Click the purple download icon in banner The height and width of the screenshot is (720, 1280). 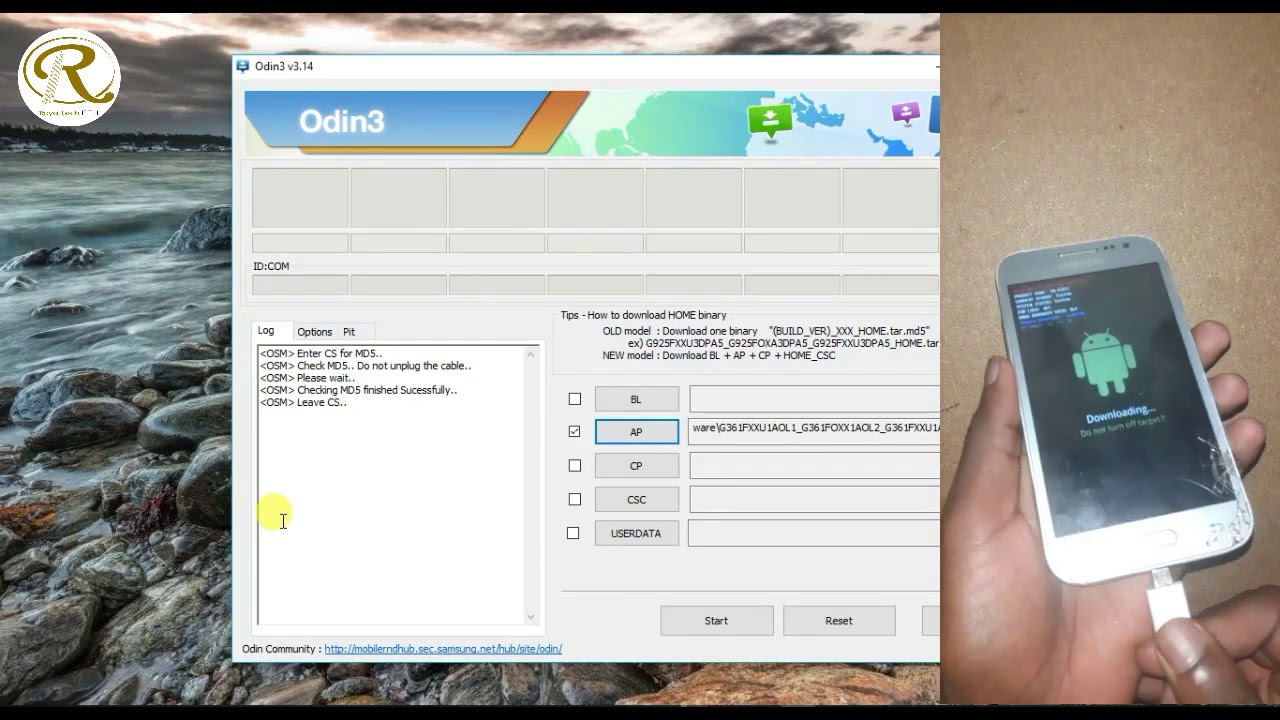(906, 112)
